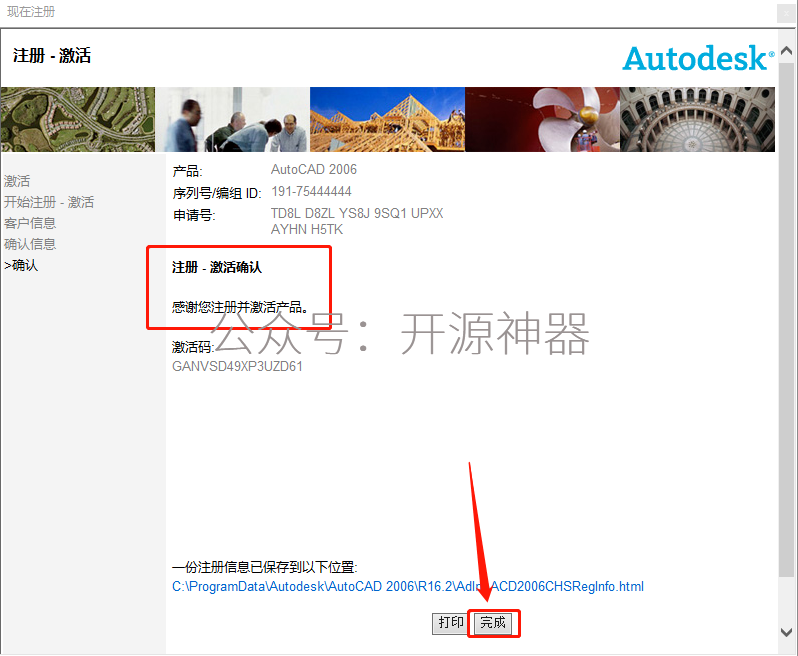798x656 pixels.
Task: Click the 注册 - 激活 page heading
Action: pyautogui.click(x=52, y=55)
